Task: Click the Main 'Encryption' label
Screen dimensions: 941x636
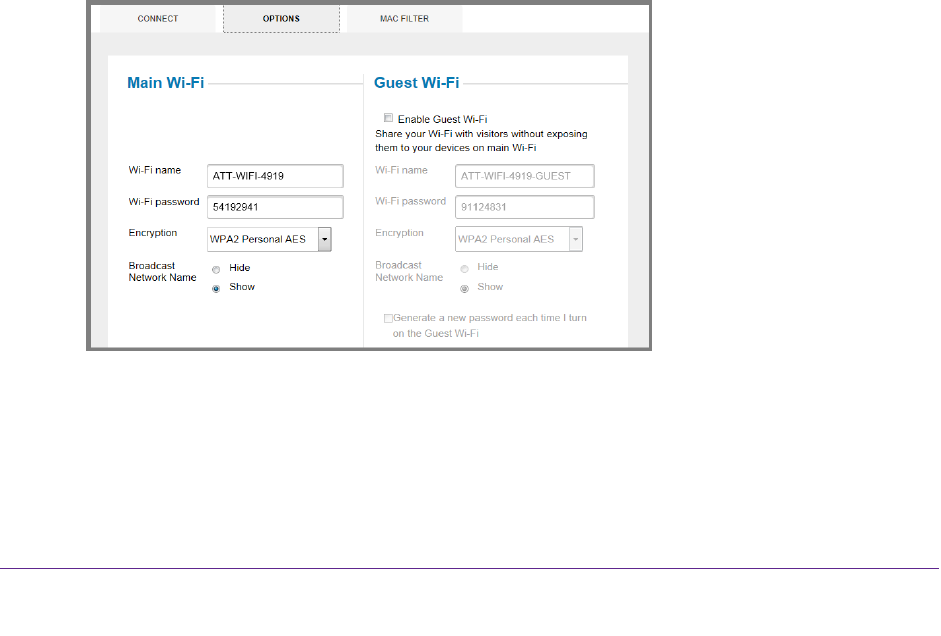Action: click(152, 233)
